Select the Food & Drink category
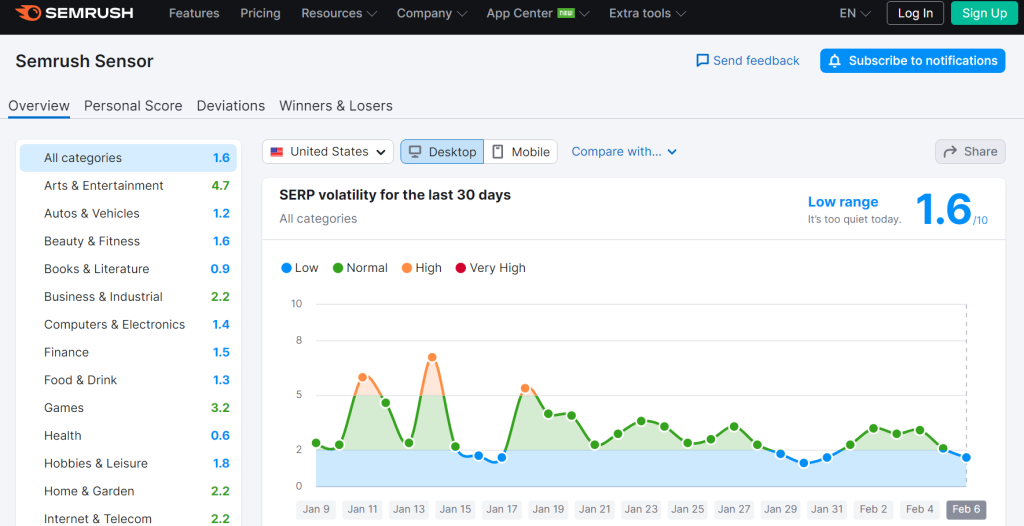The height and width of the screenshot is (526, 1024). pyautogui.click(x=128, y=380)
